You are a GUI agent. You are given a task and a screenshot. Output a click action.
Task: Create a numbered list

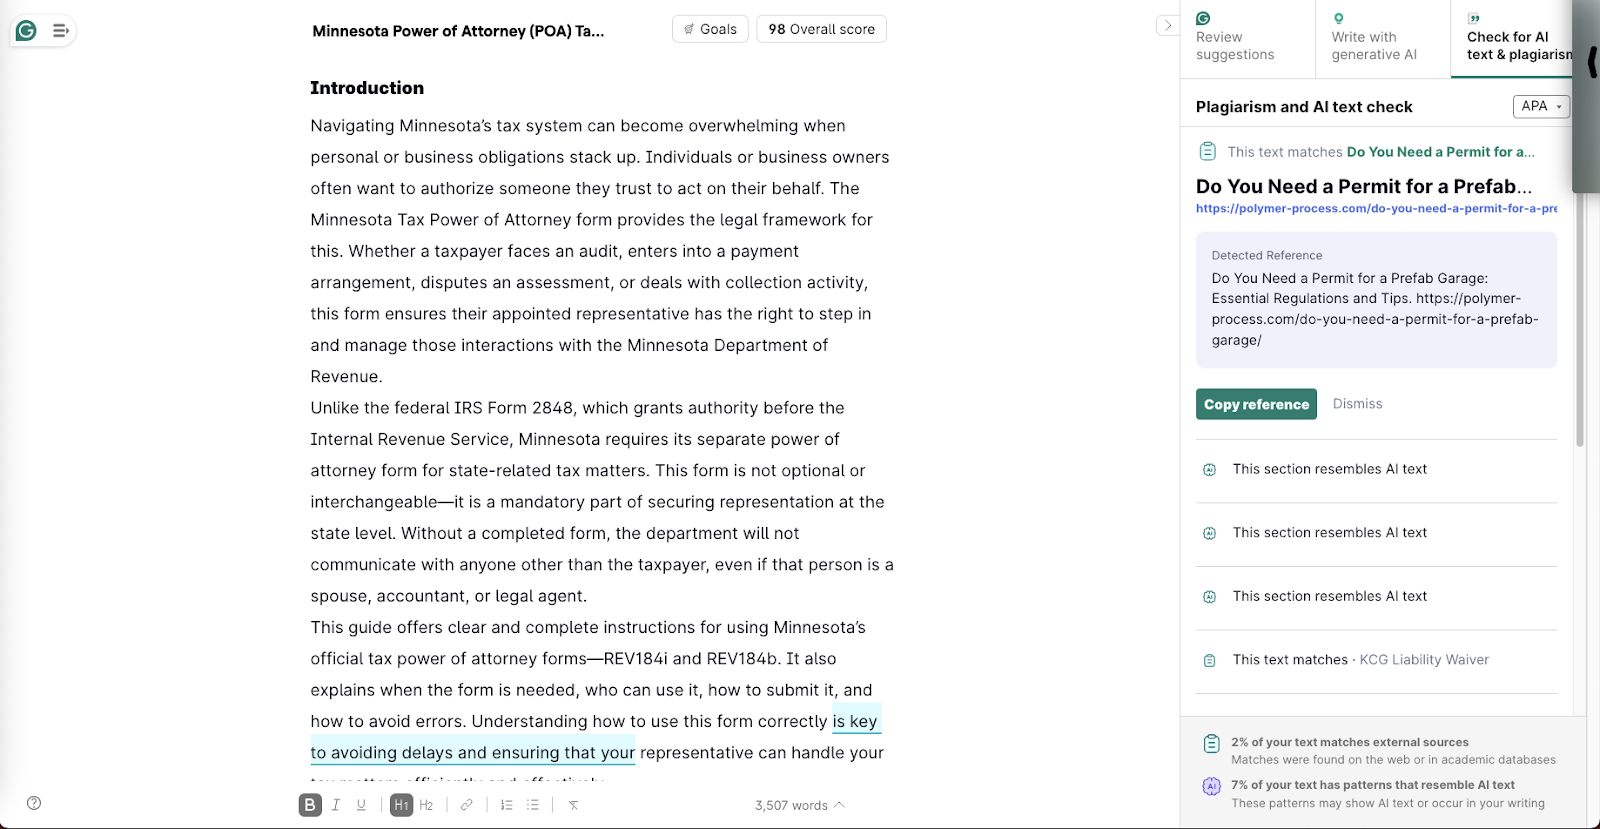tap(507, 805)
